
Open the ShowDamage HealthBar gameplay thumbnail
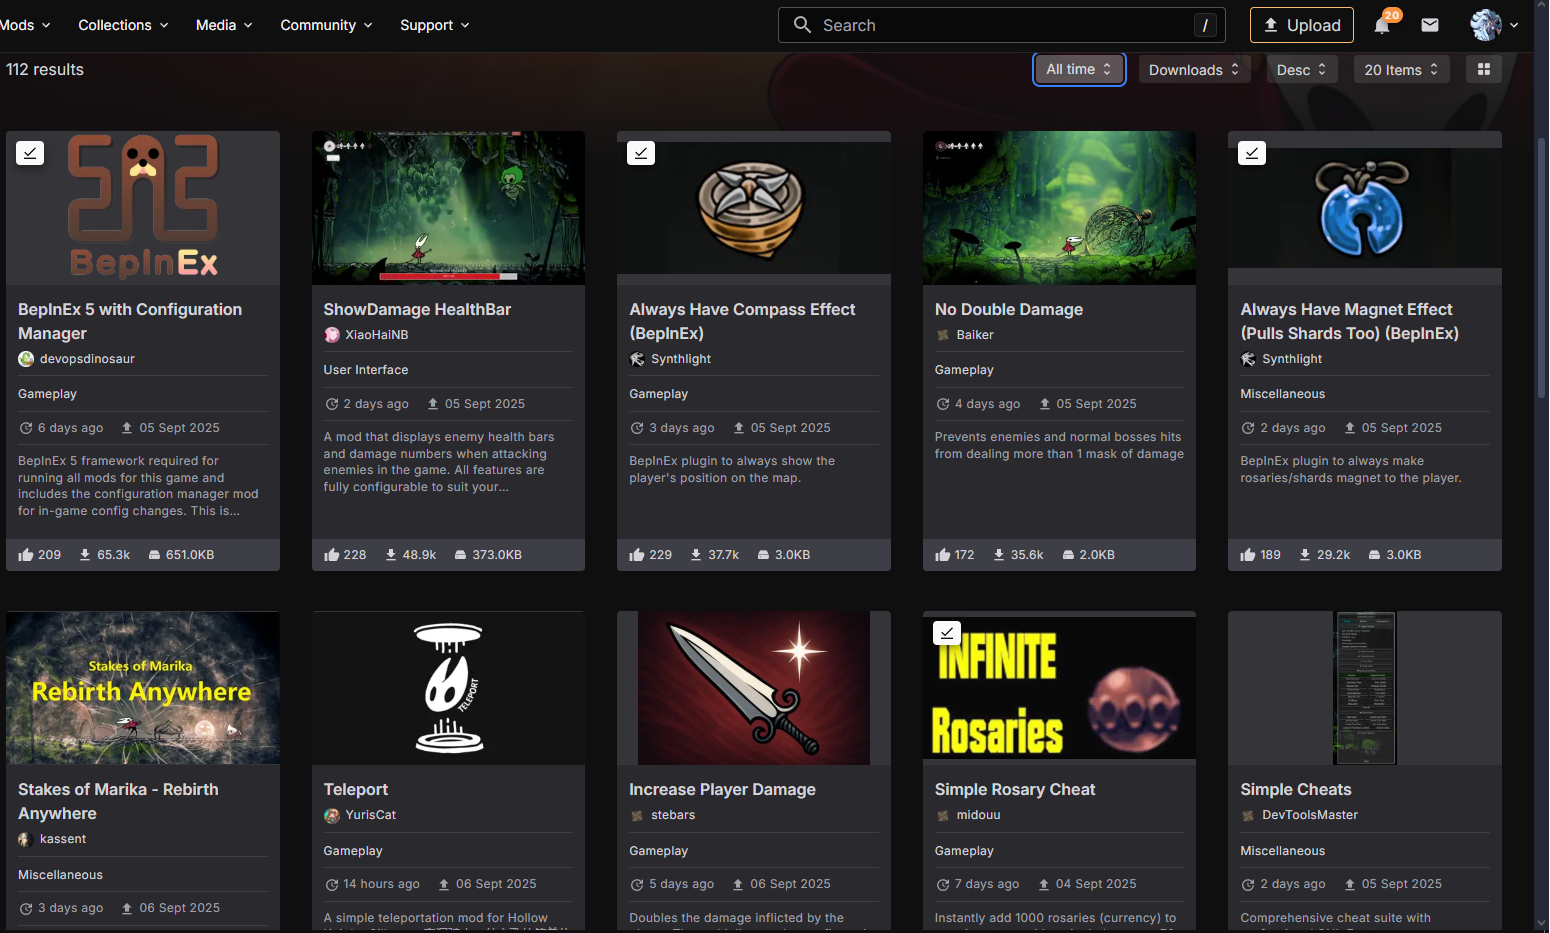448,208
